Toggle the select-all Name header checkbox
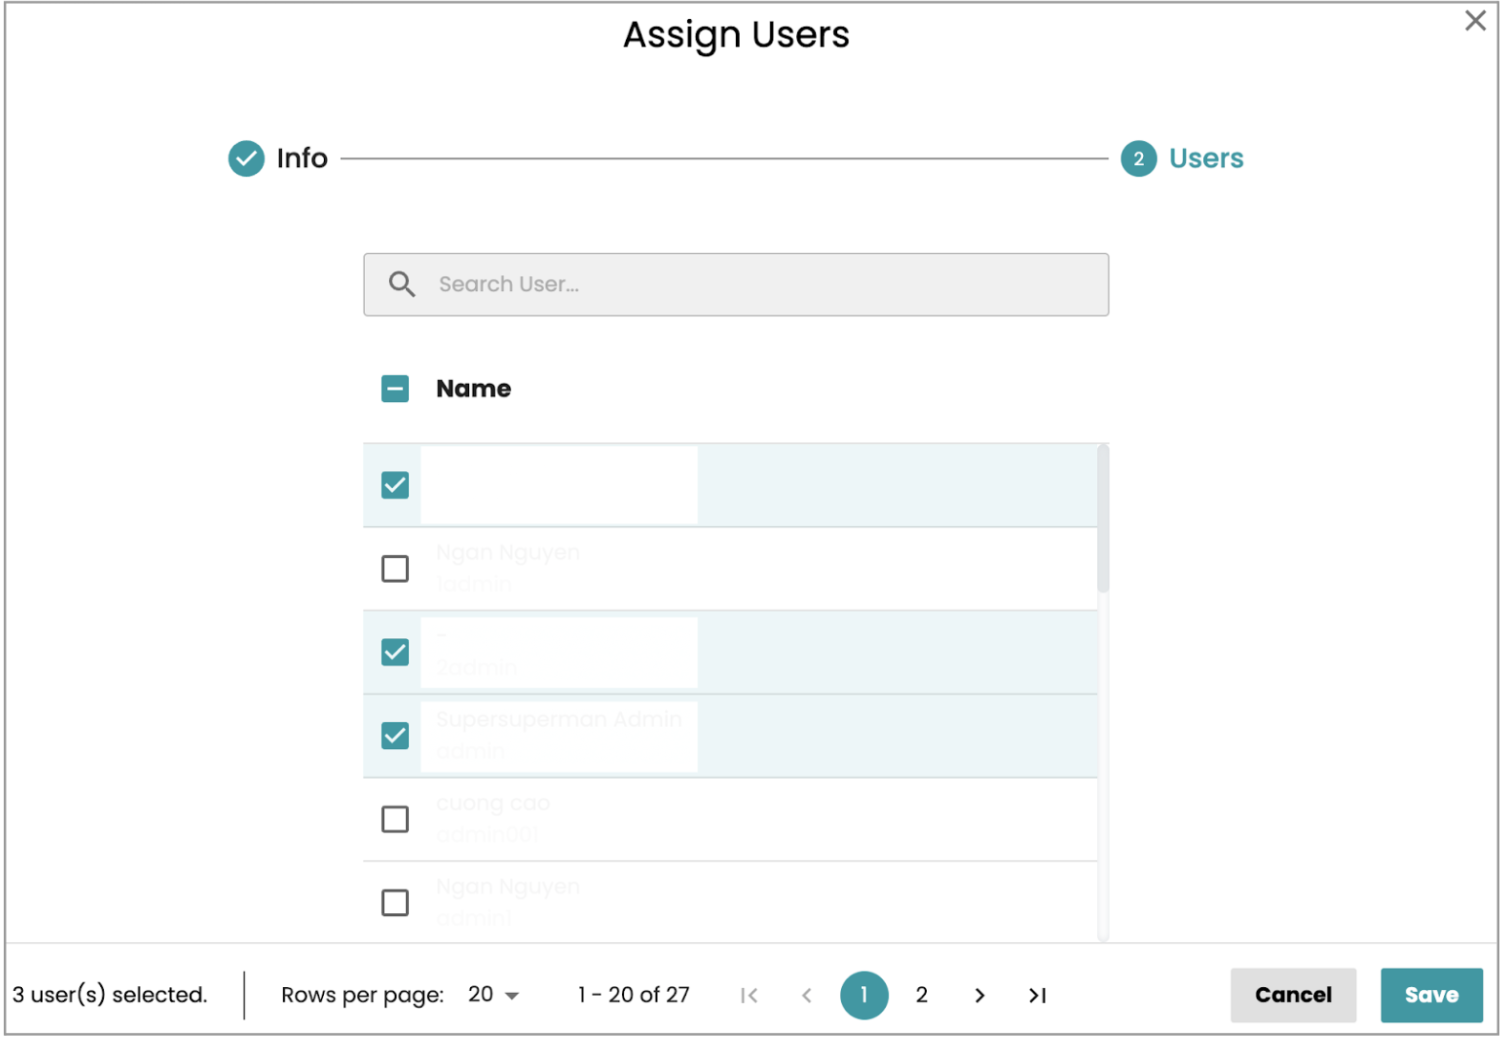 point(395,389)
